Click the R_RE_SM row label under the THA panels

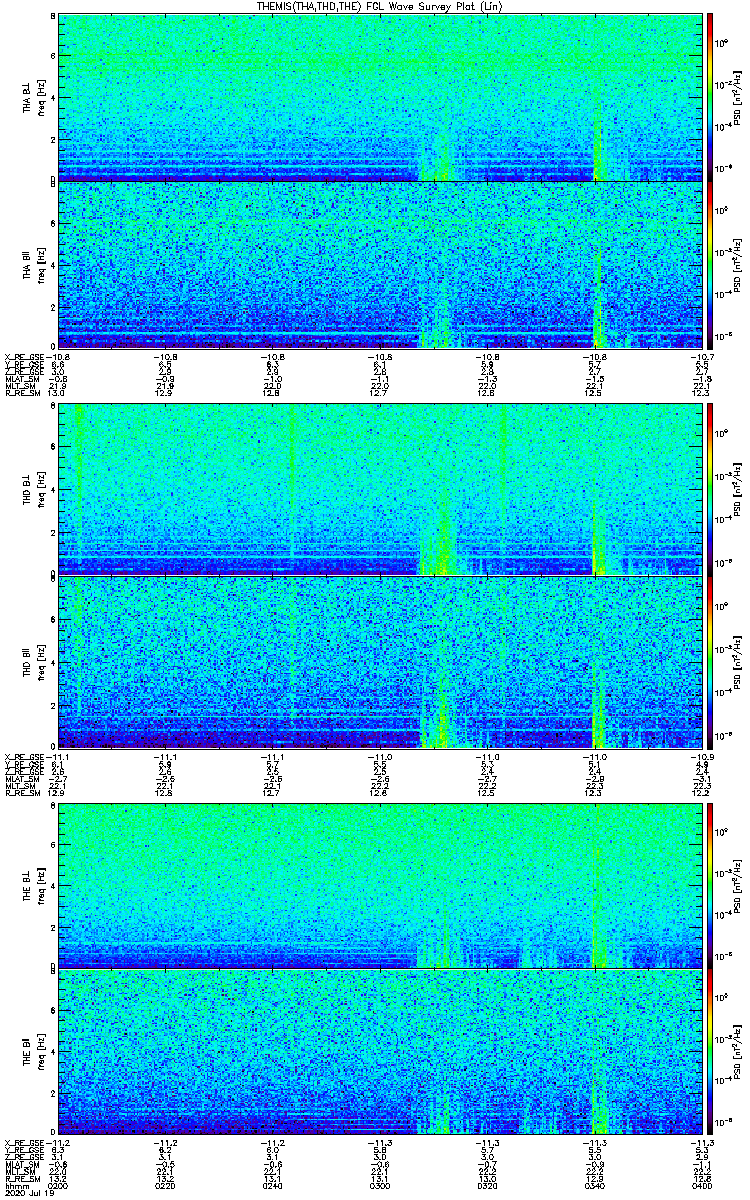[x=22, y=394]
